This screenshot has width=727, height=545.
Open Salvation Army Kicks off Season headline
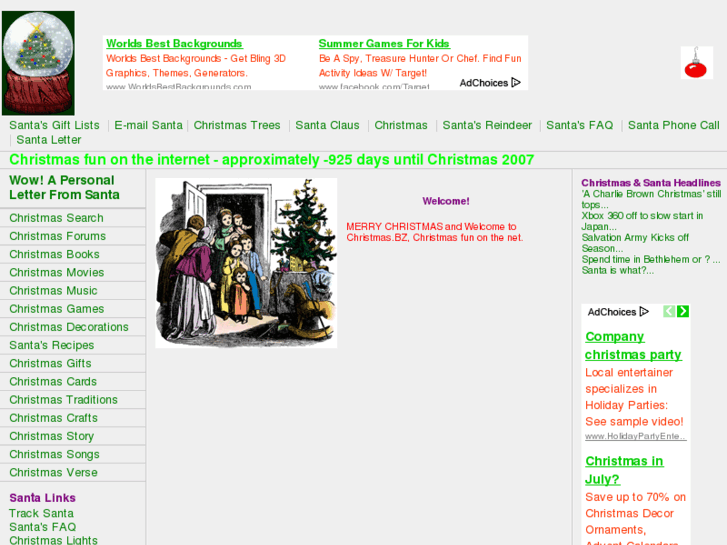[x=635, y=243]
